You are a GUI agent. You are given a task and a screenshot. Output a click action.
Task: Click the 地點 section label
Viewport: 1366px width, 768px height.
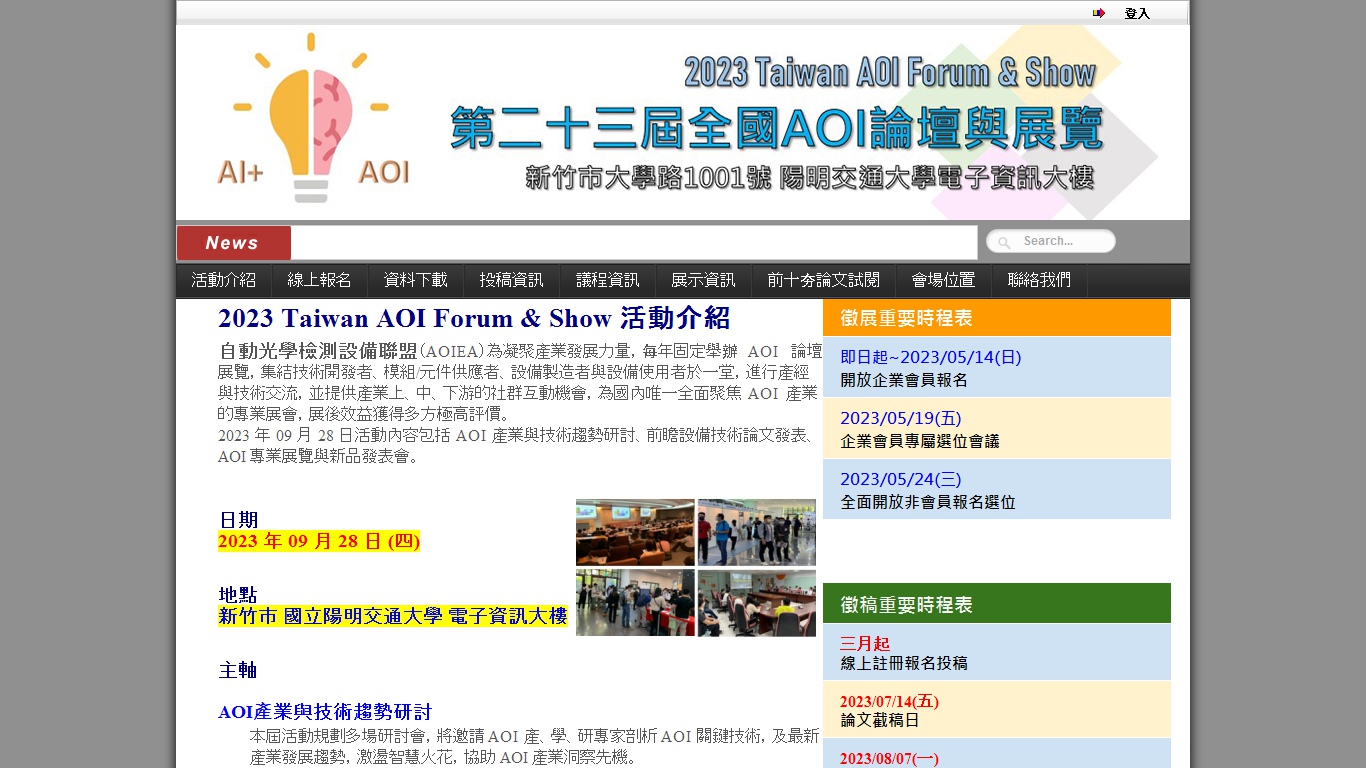(239, 595)
